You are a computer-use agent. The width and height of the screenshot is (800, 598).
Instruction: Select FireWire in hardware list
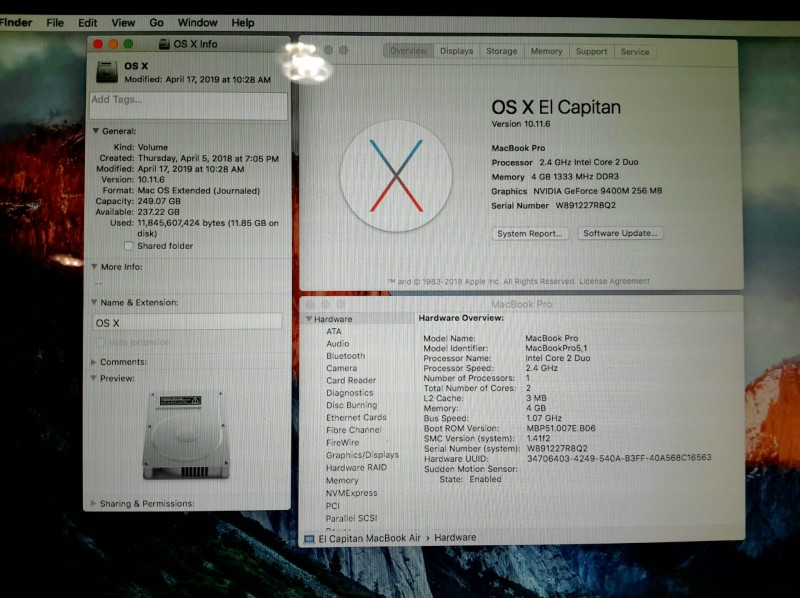coord(342,442)
